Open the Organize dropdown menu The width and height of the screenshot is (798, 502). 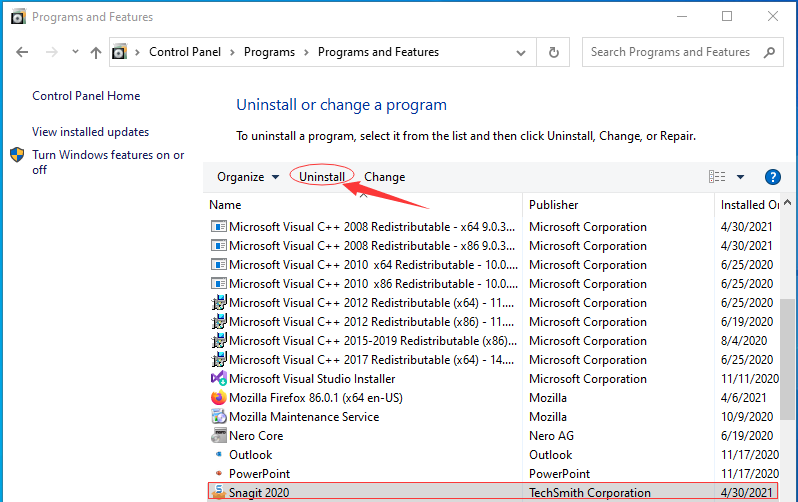tap(248, 177)
